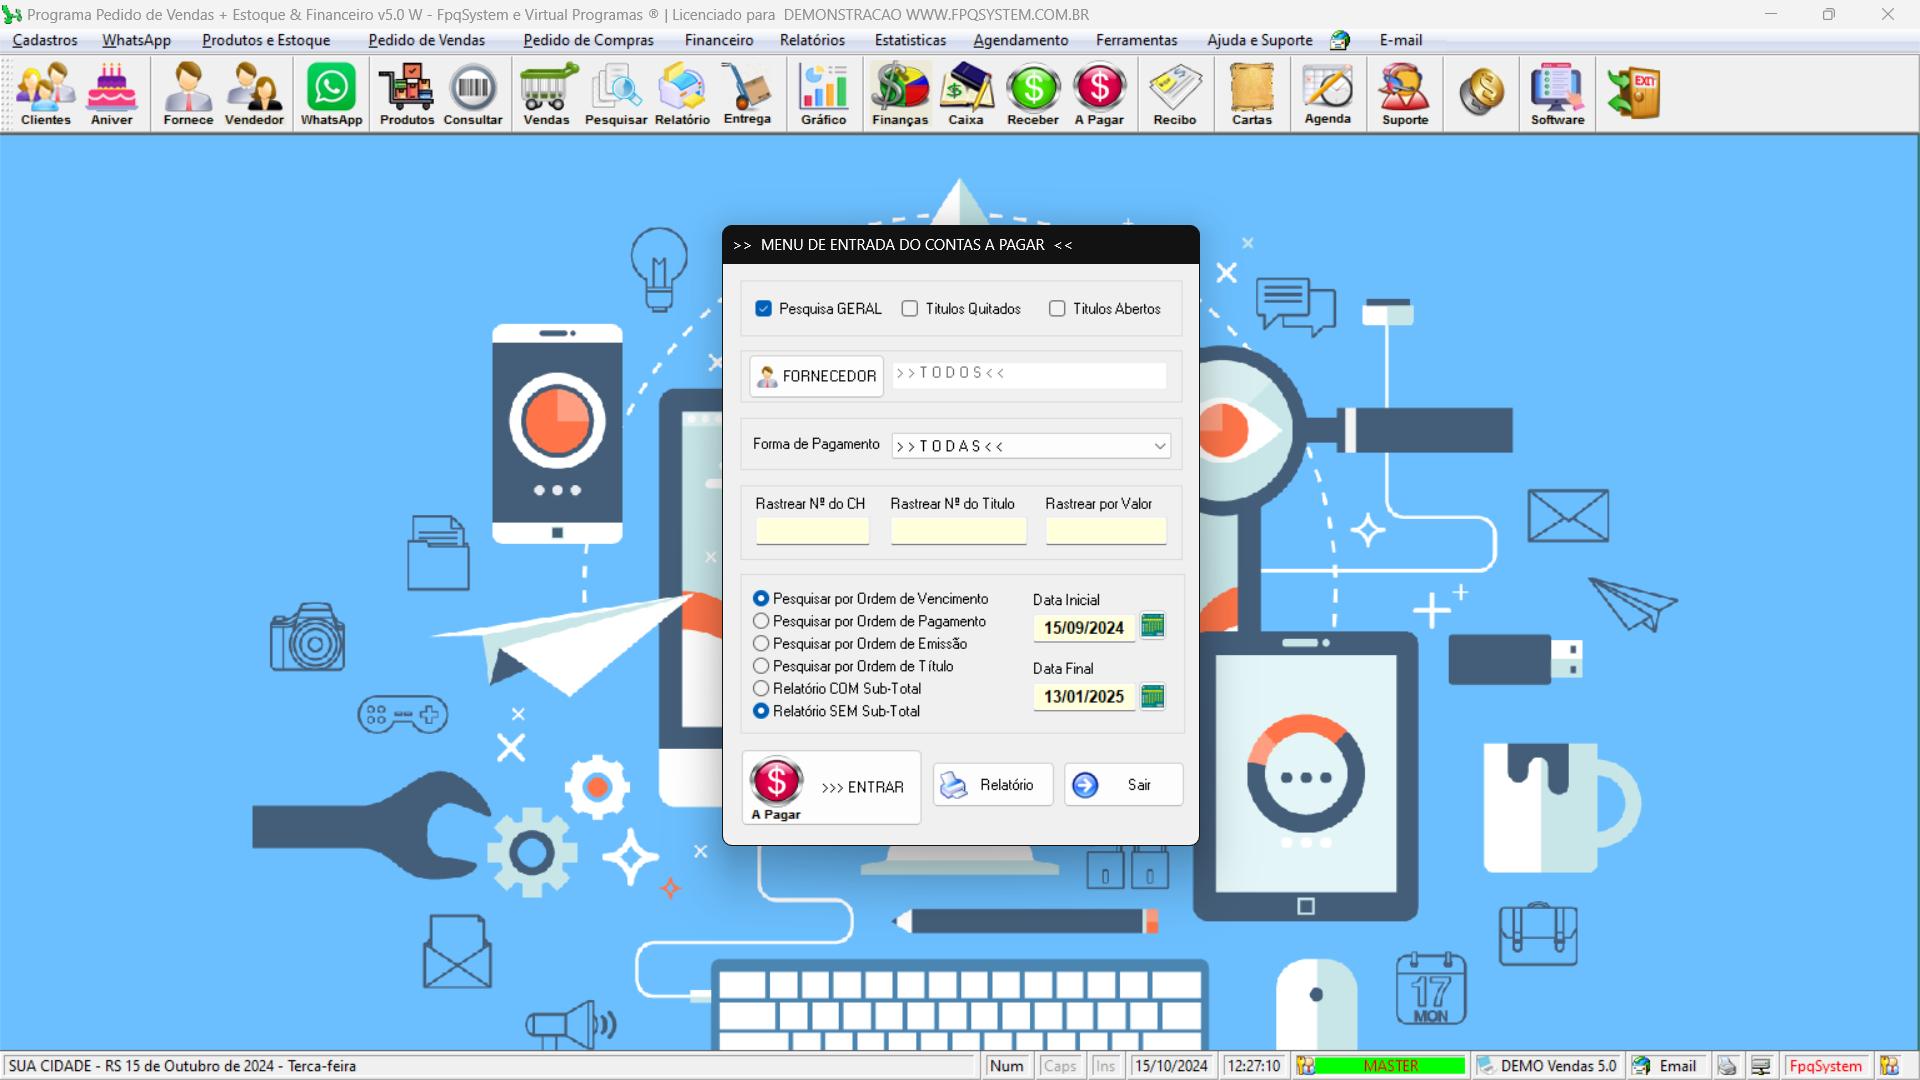
Task: Open the Agenda toolbar icon
Action: point(1328,94)
